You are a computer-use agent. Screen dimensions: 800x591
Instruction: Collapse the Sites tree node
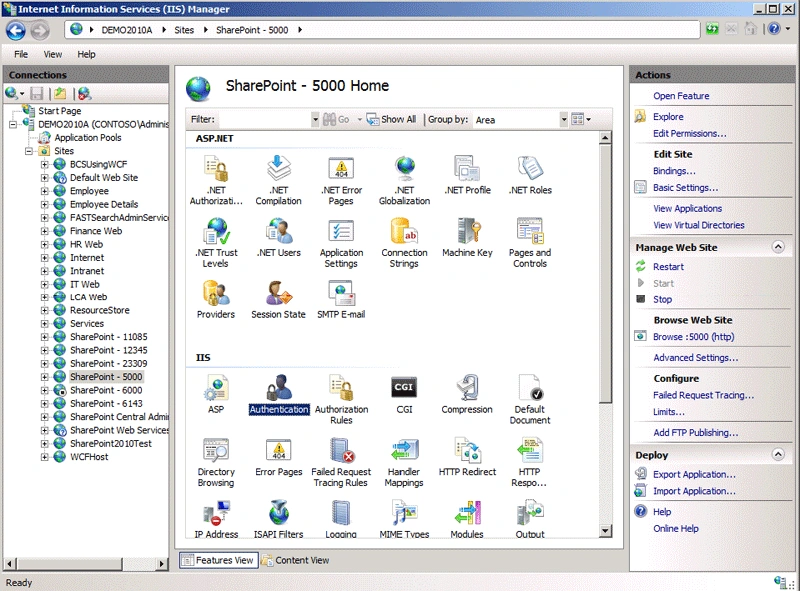click(x=29, y=151)
